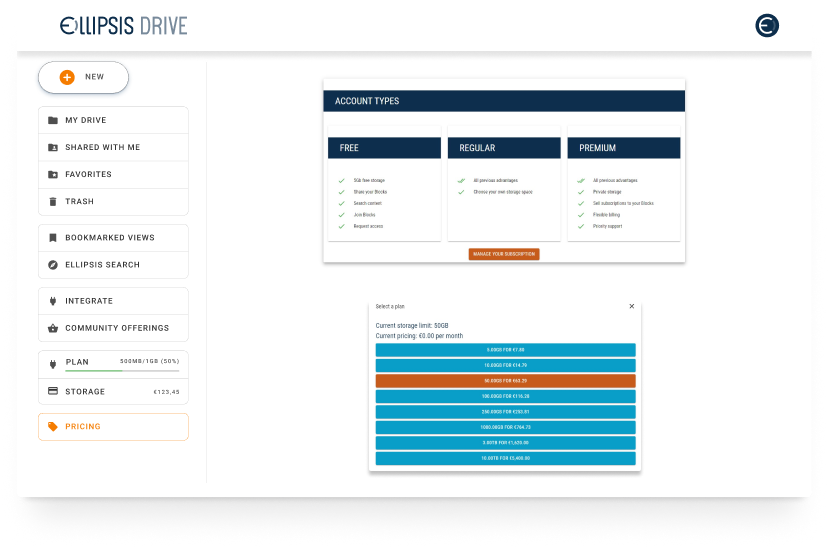This screenshot has height=549, width=829.
Task: Click the Pricing tag icon
Action: pyautogui.click(x=53, y=426)
